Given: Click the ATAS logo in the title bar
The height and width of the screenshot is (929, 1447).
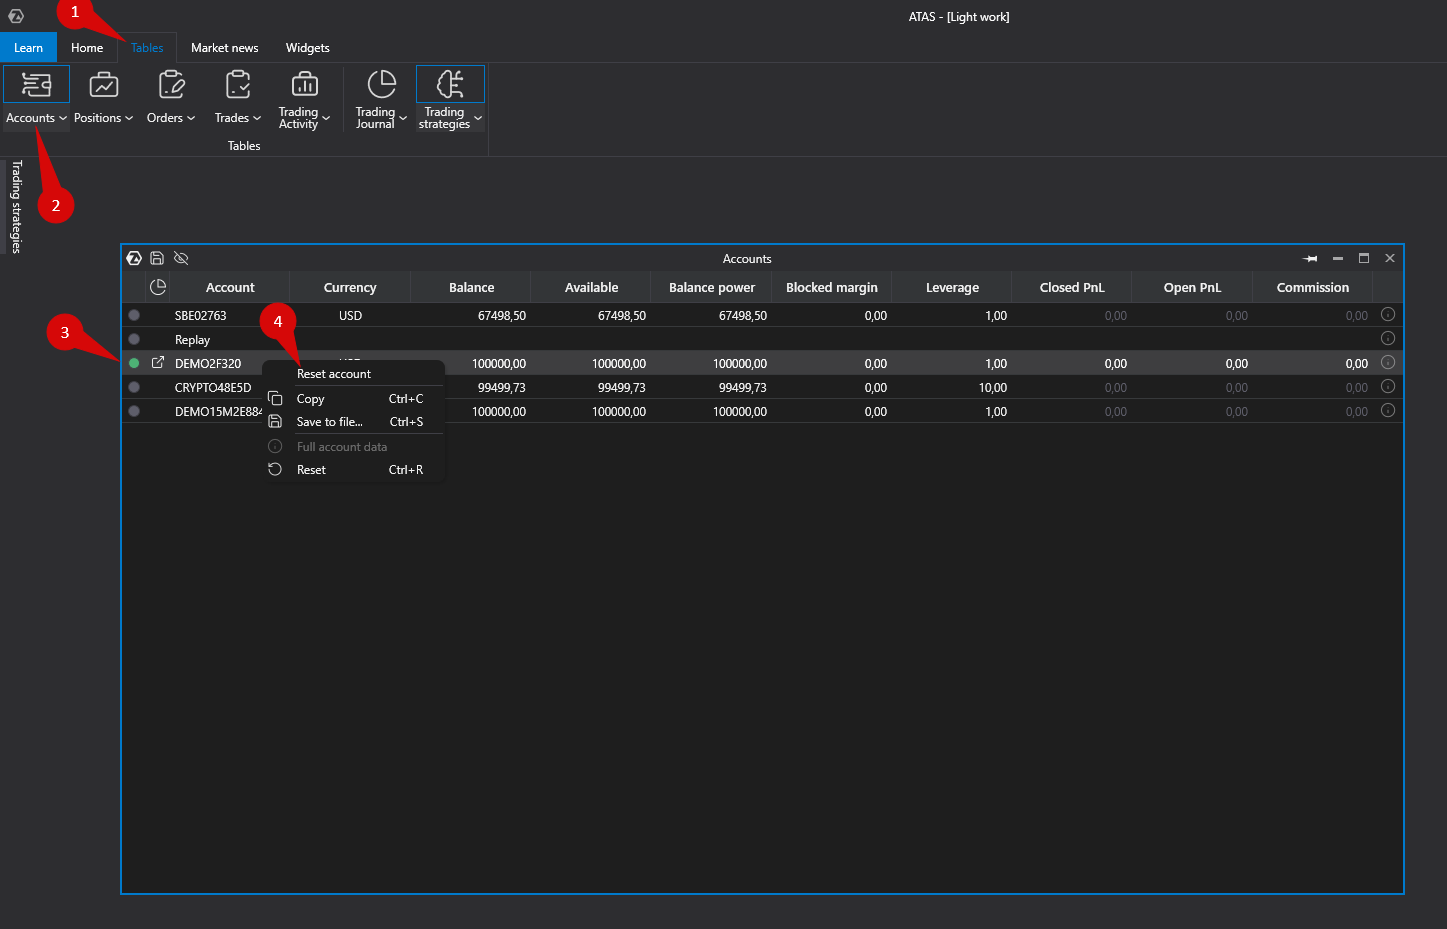Looking at the screenshot, I should (16, 16).
